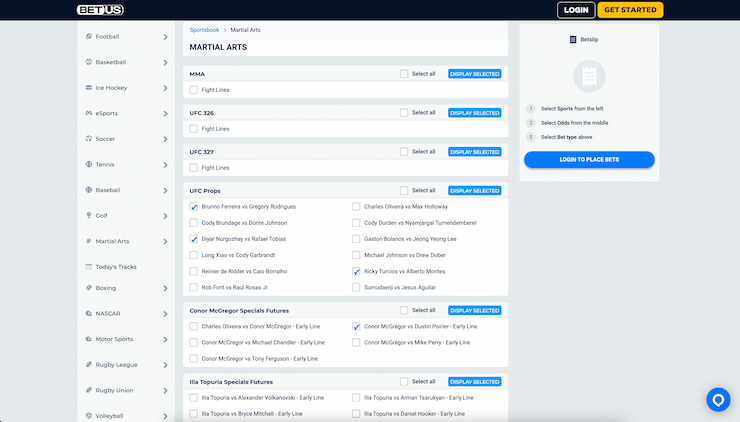Click the Soccer ball icon in sidebar
This screenshot has width=740, height=422.
tap(89, 139)
